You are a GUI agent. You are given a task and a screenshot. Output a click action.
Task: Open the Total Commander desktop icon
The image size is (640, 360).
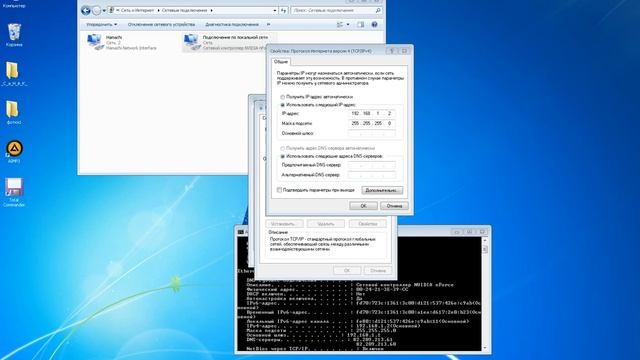coord(14,192)
